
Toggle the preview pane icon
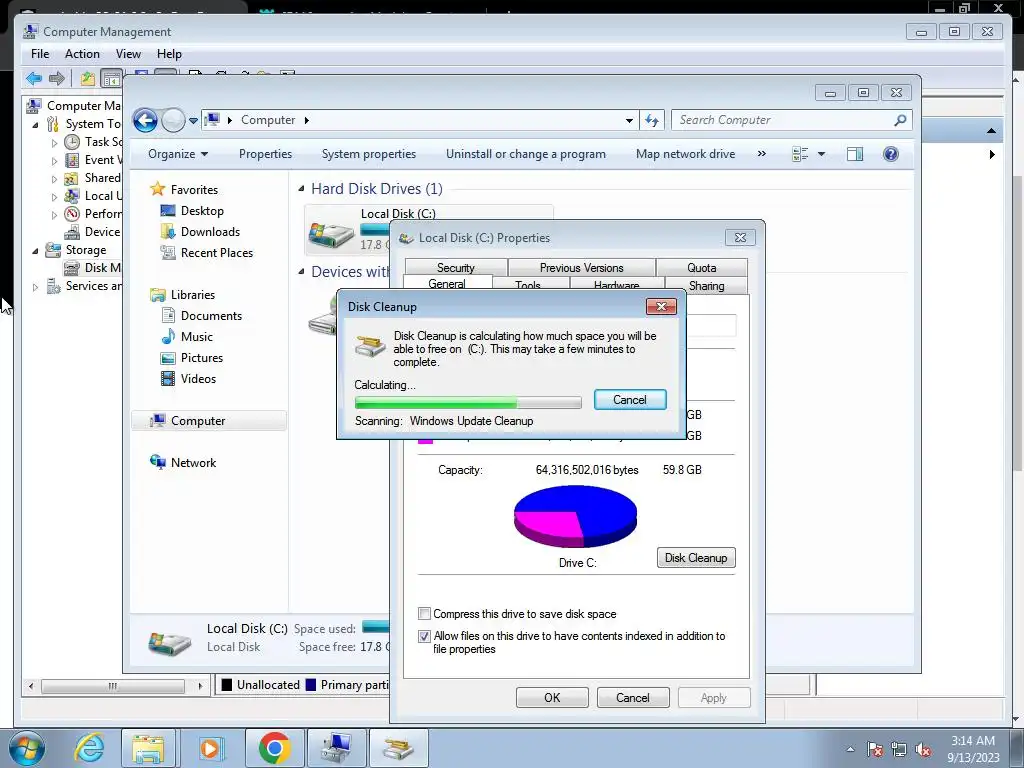854,154
